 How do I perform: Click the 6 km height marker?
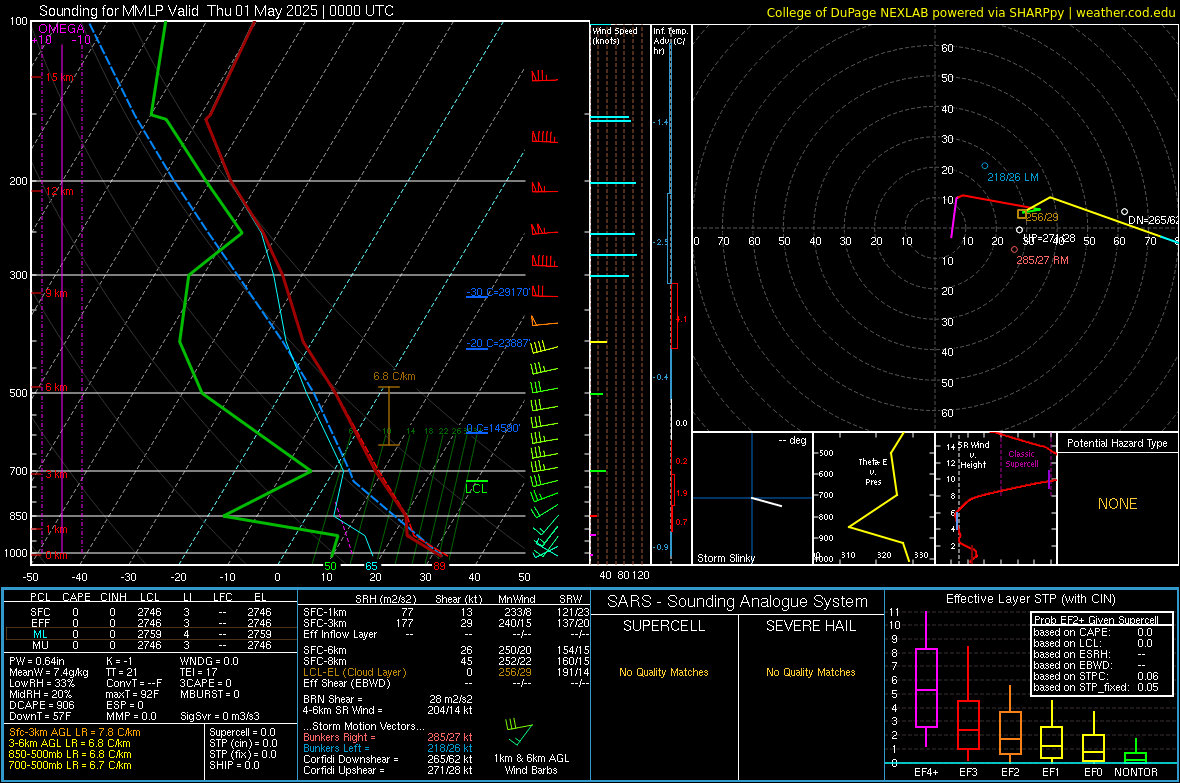point(56,387)
